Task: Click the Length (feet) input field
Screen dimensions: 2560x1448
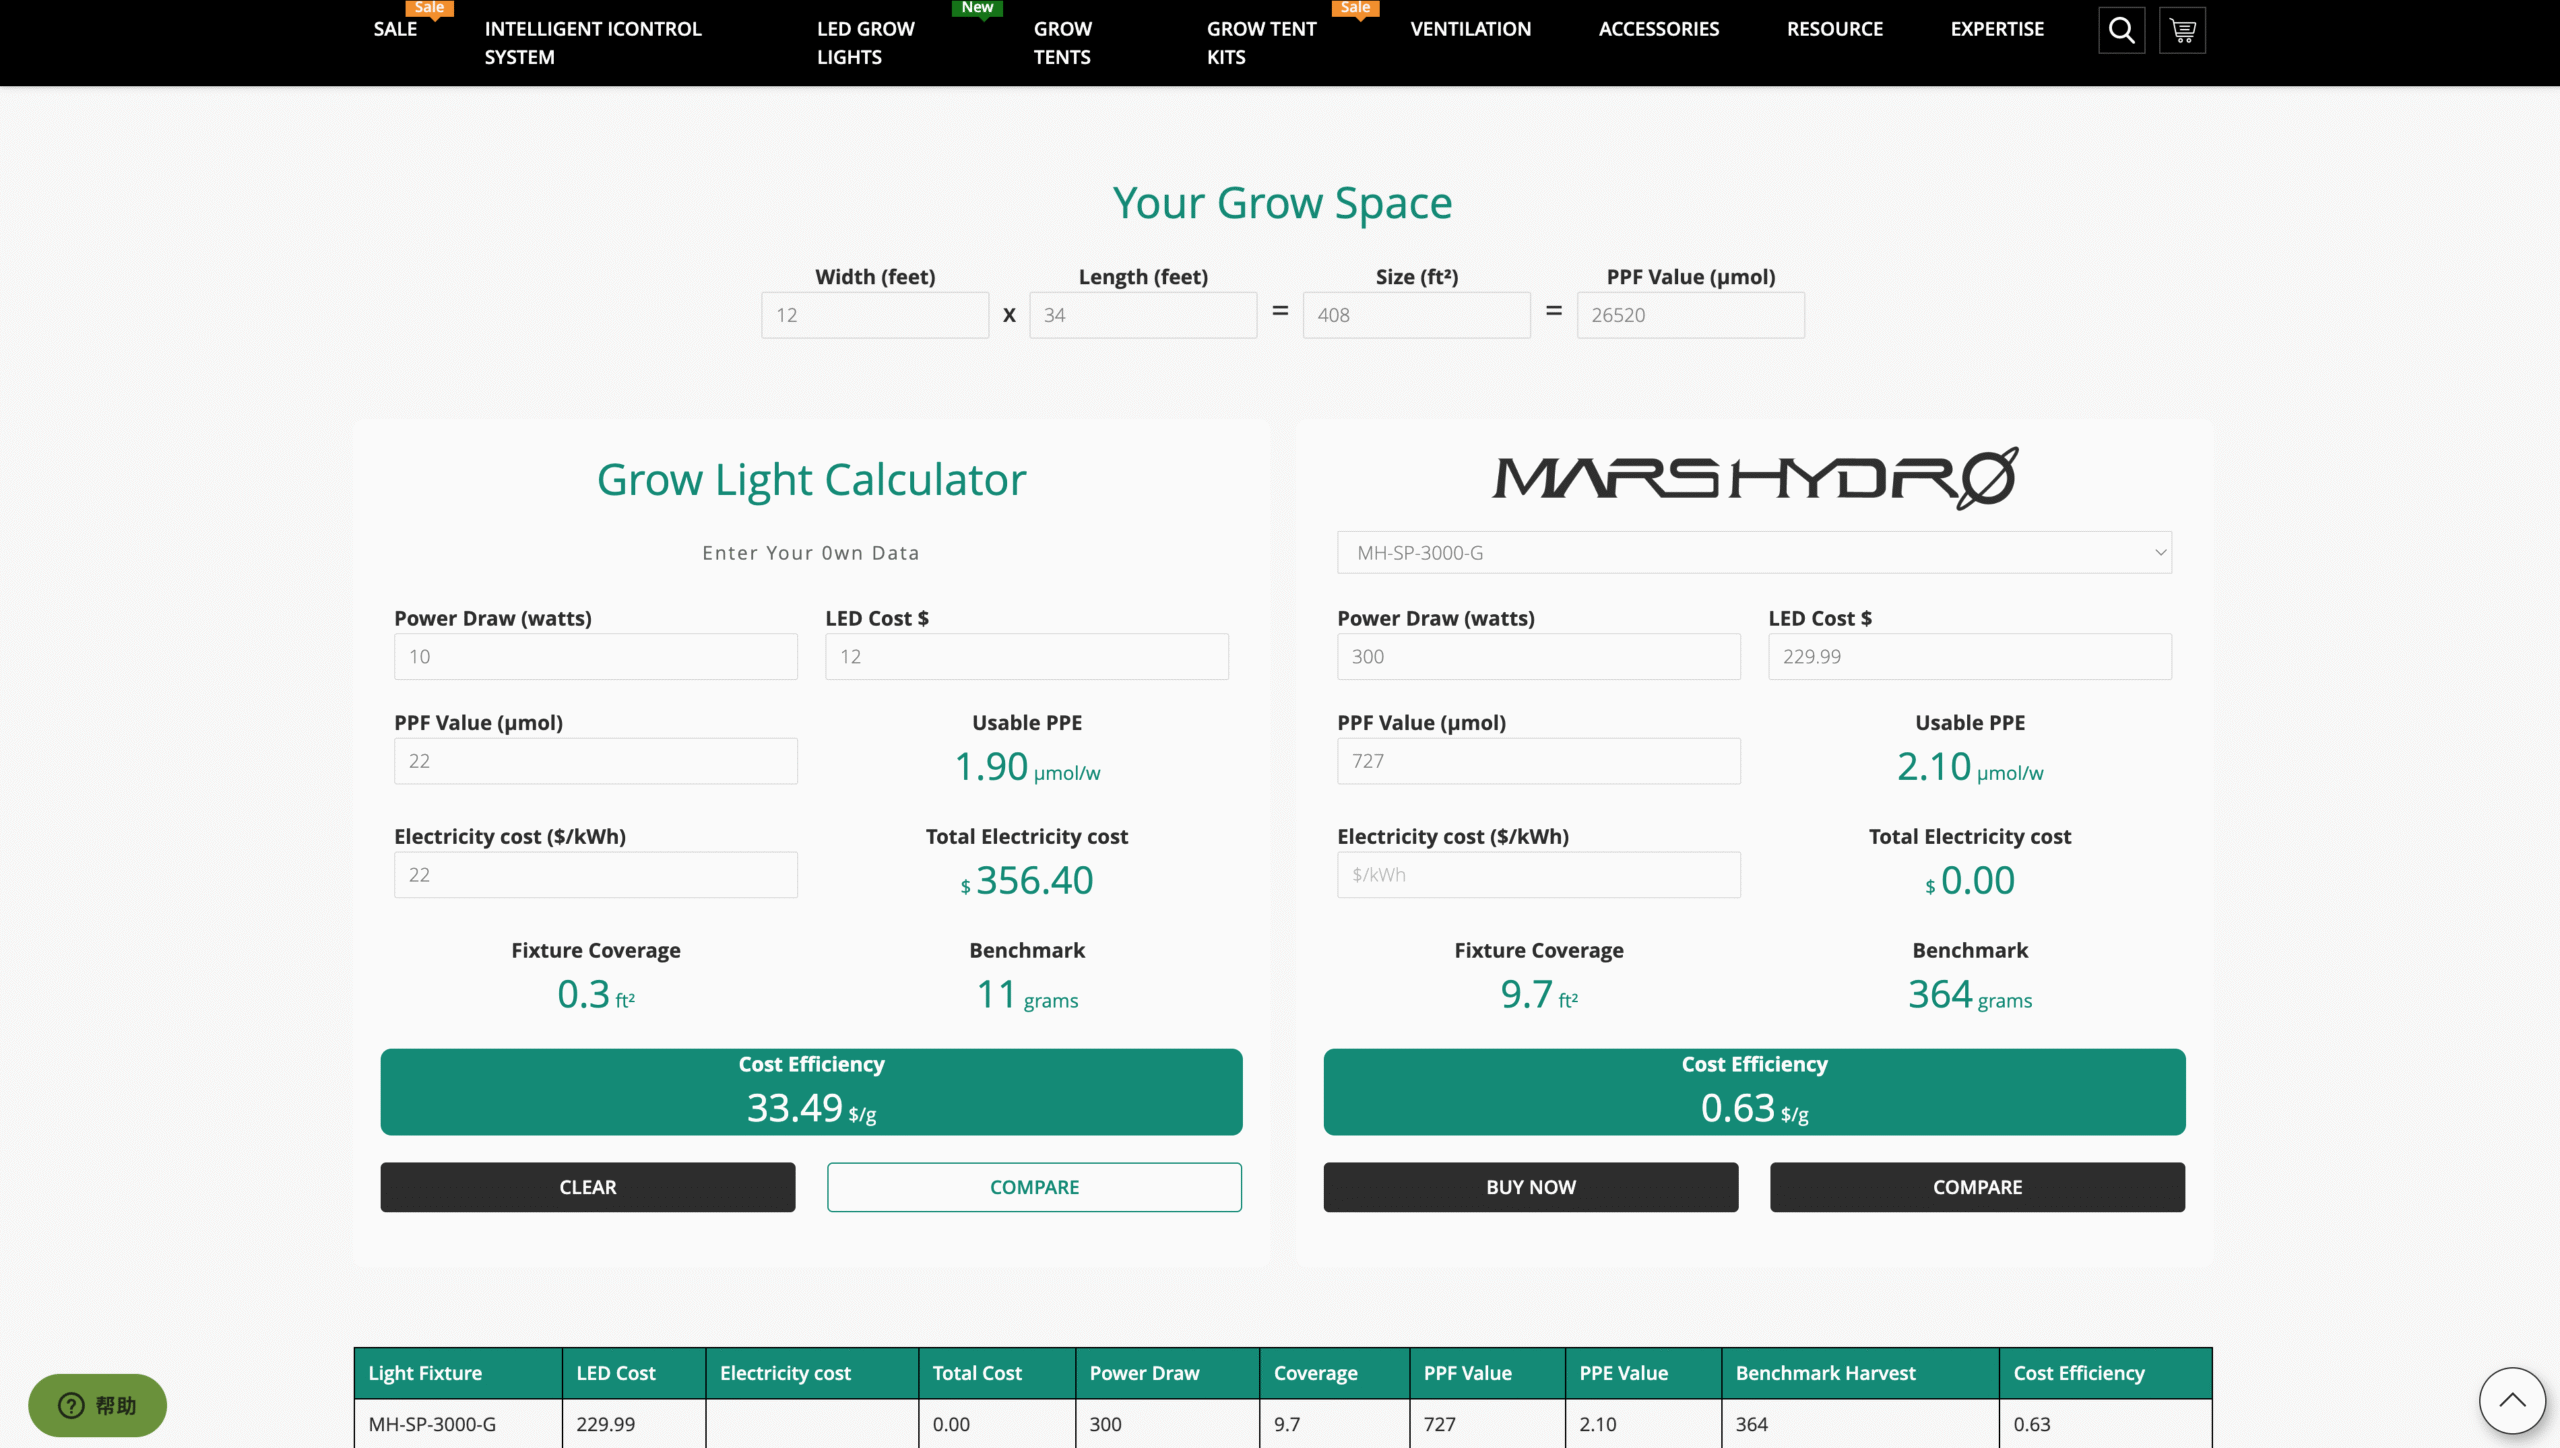Action: (x=1142, y=314)
